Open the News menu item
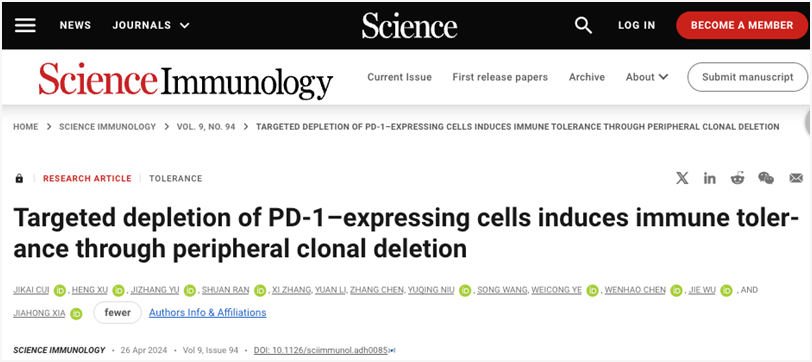 point(75,25)
